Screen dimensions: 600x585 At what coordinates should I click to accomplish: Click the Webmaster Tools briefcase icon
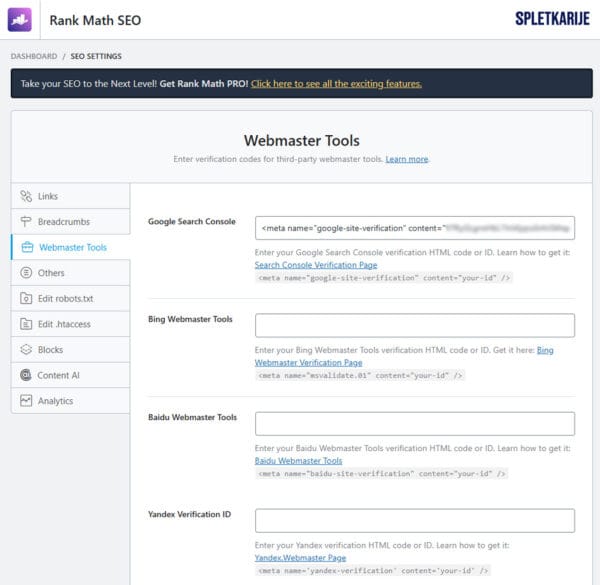pos(27,247)
